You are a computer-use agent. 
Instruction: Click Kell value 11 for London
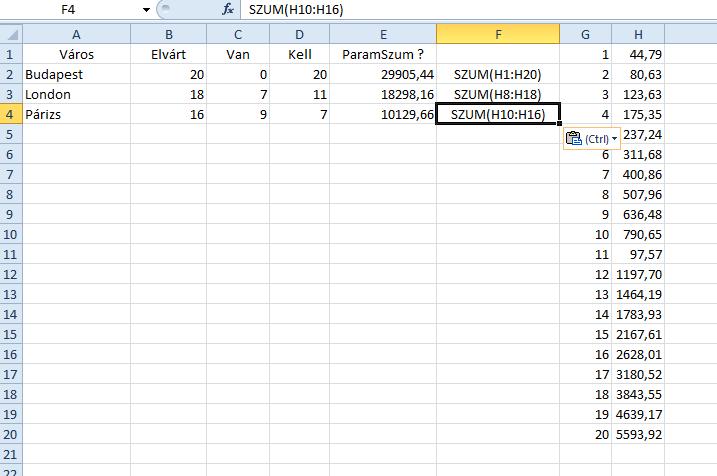[x=300, y=95]
